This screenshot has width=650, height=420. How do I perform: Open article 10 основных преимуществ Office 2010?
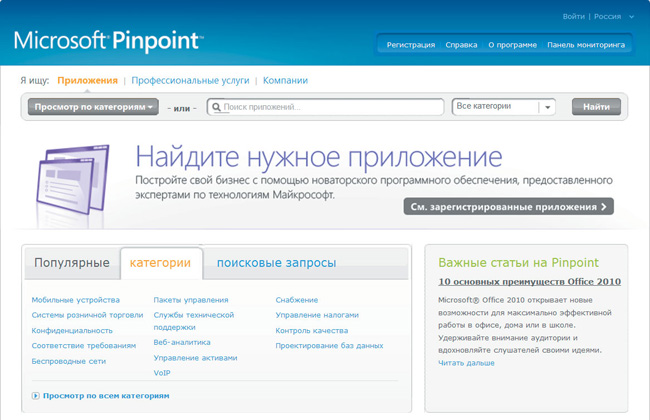[x=529, y=282]
